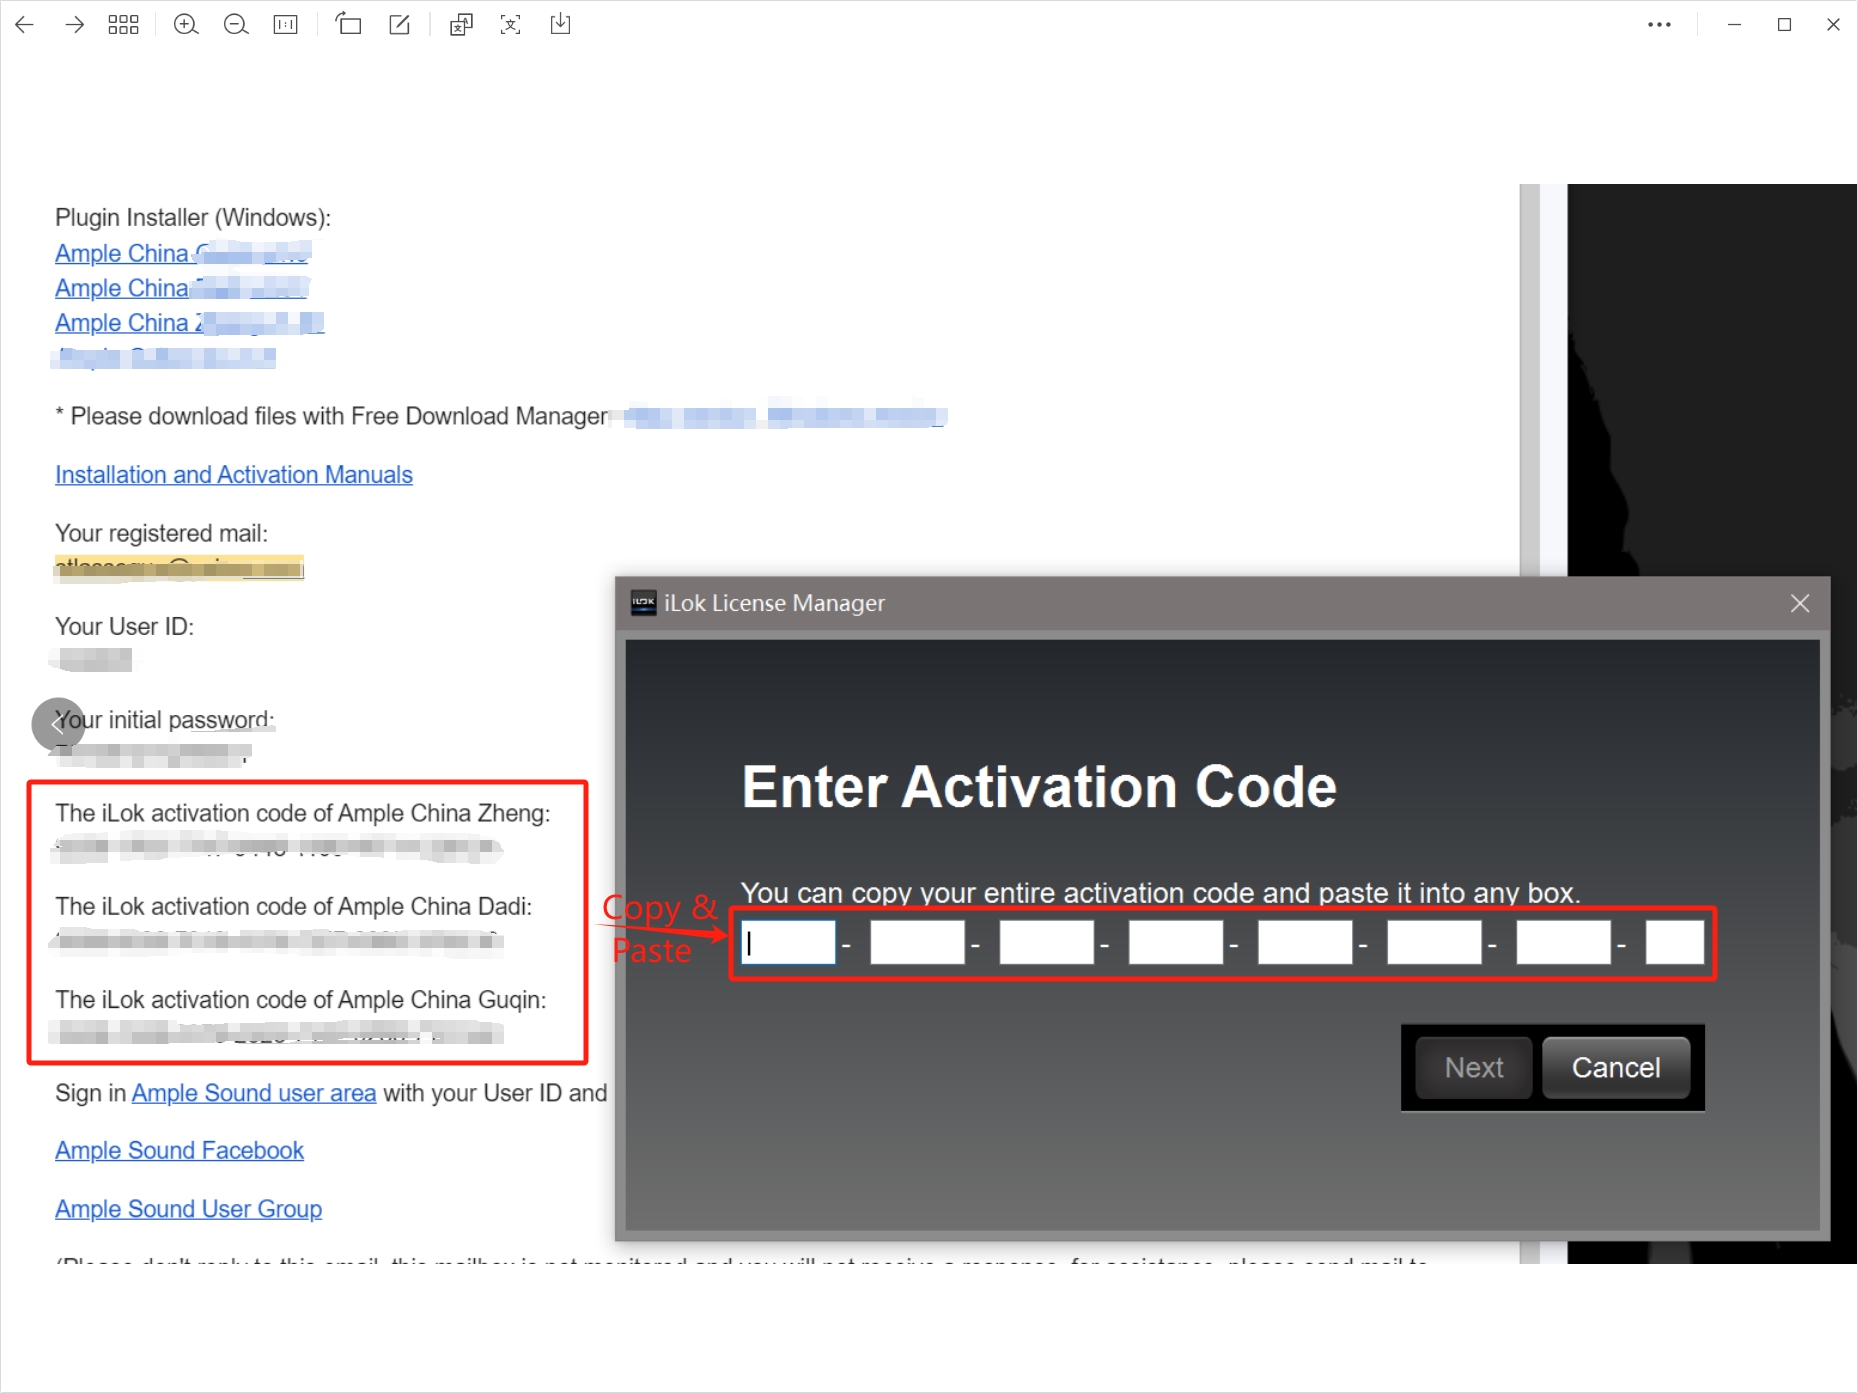Click the fifth activation code box
The height and width of the screenshot is (1393, 1858).
pos(1305,943)
